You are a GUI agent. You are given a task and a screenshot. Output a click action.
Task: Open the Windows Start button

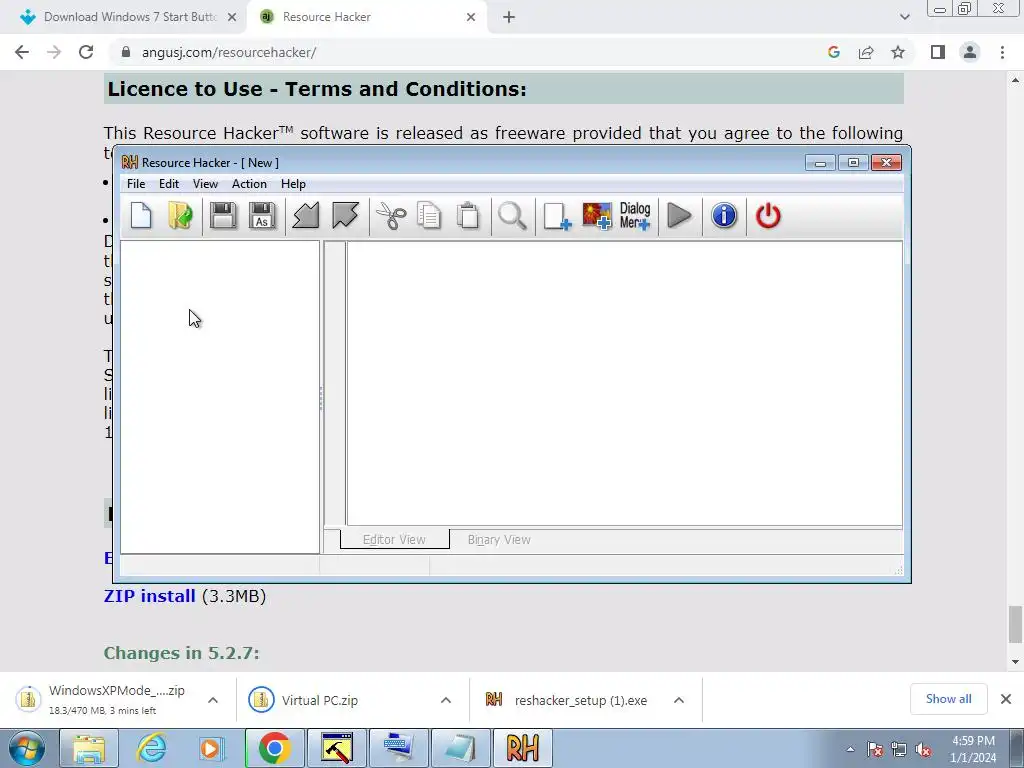pyautogui.click(x=27, y=748)
